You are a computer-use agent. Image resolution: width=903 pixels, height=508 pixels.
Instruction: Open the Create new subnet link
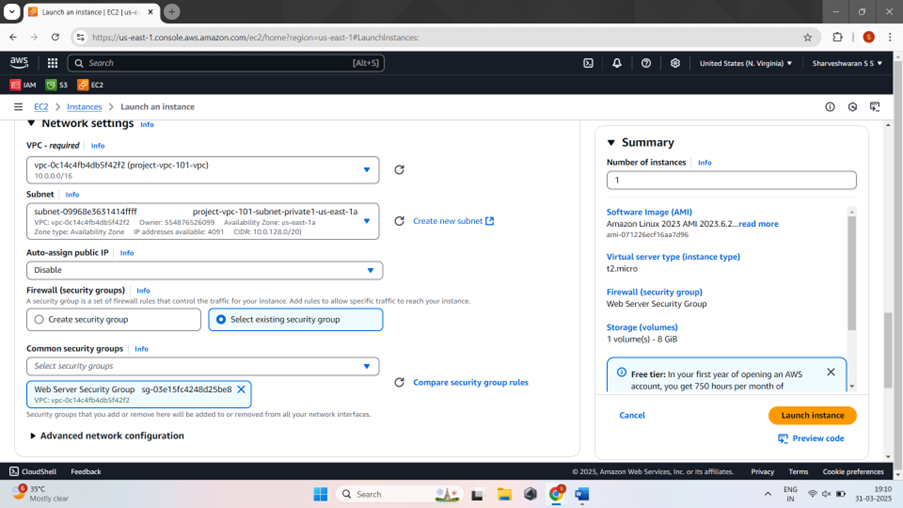click(453, 221)
